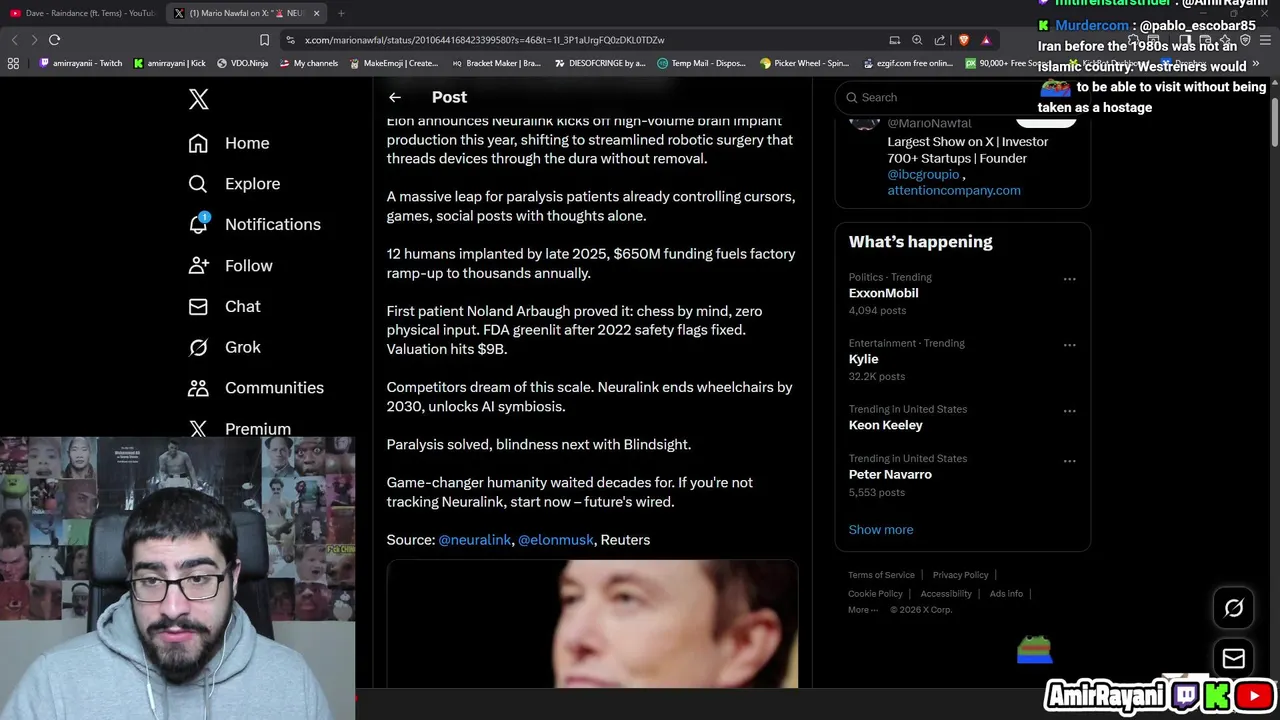1280x720 pixels.
Task: Open floating Grok button
Action: (1234, 607)
